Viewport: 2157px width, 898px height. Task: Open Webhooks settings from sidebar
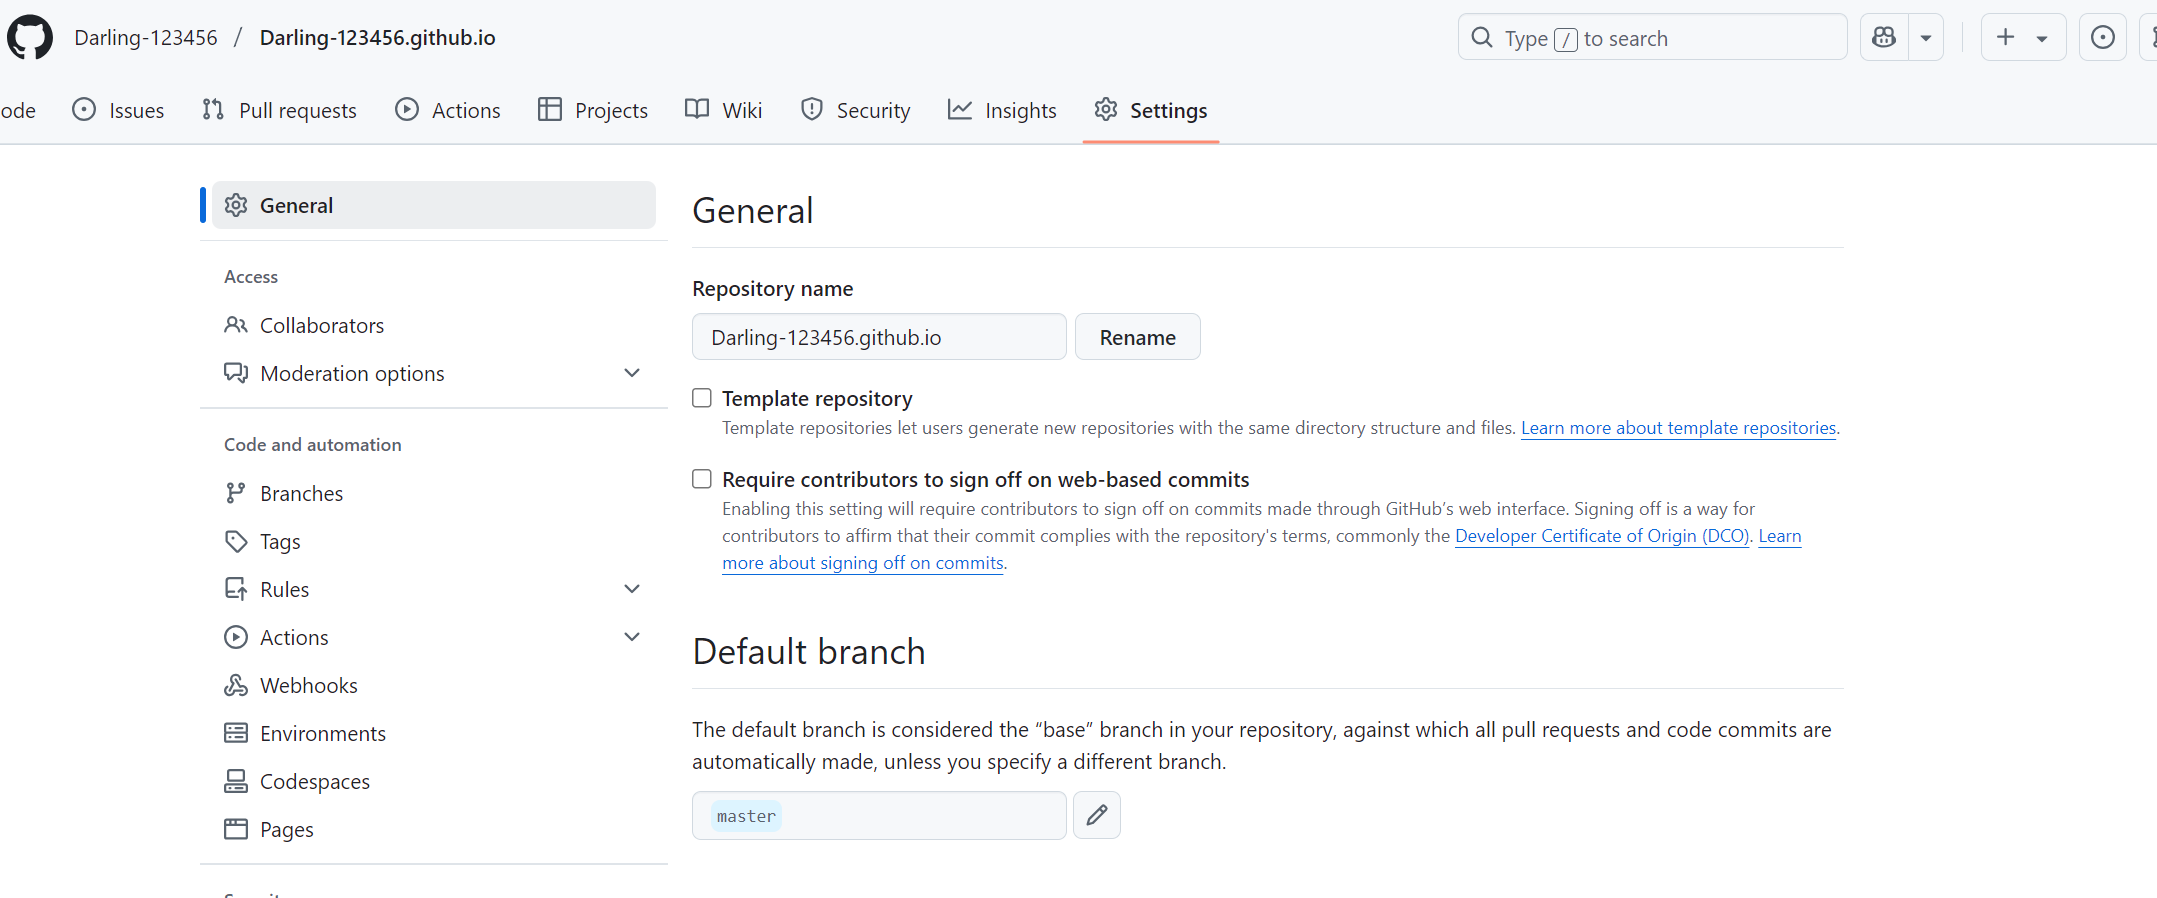(x=308, y=685)
